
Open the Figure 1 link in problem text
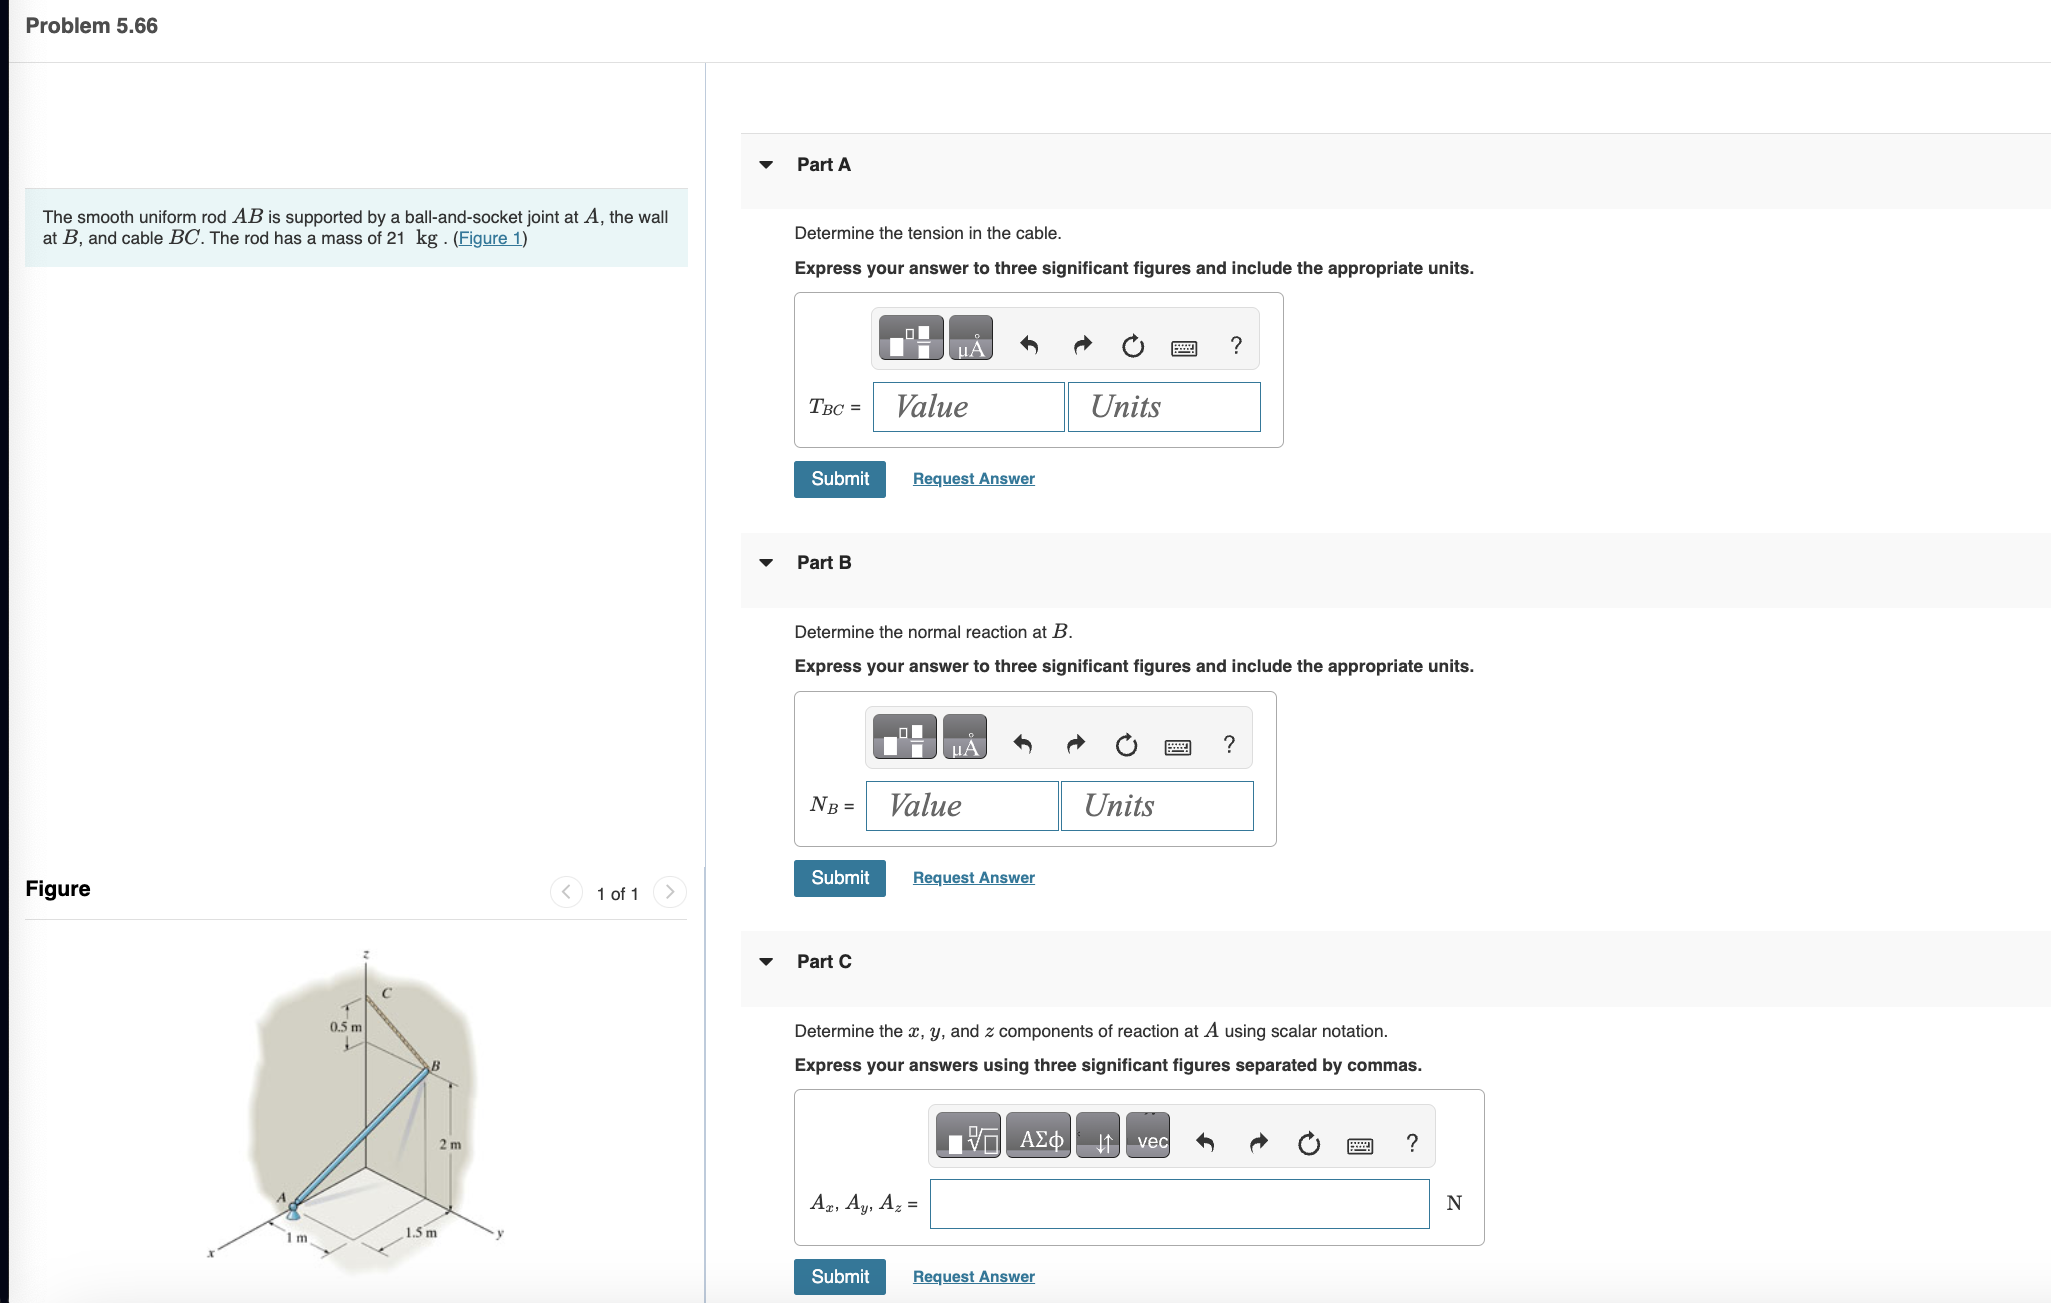pos(490,238)
